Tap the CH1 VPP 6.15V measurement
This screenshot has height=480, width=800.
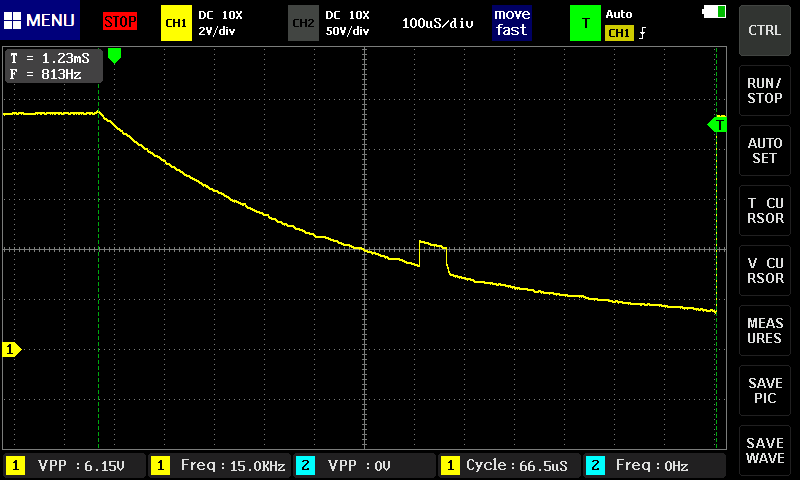[x=75, y=465]
